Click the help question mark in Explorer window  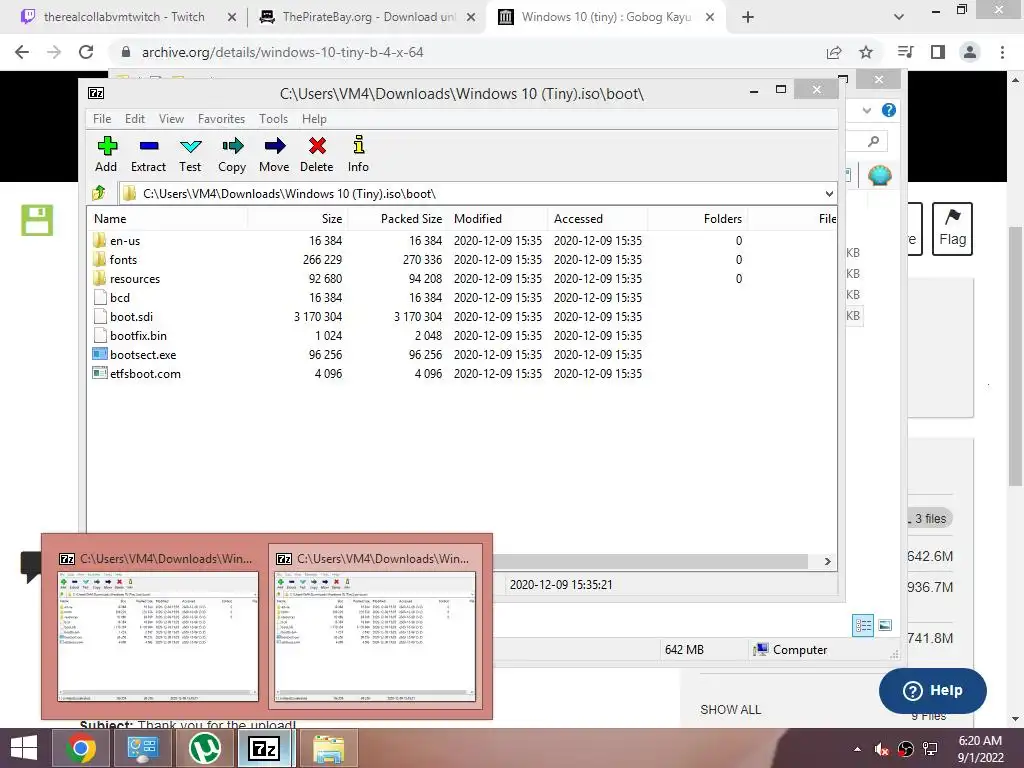(x=888, y=110)
